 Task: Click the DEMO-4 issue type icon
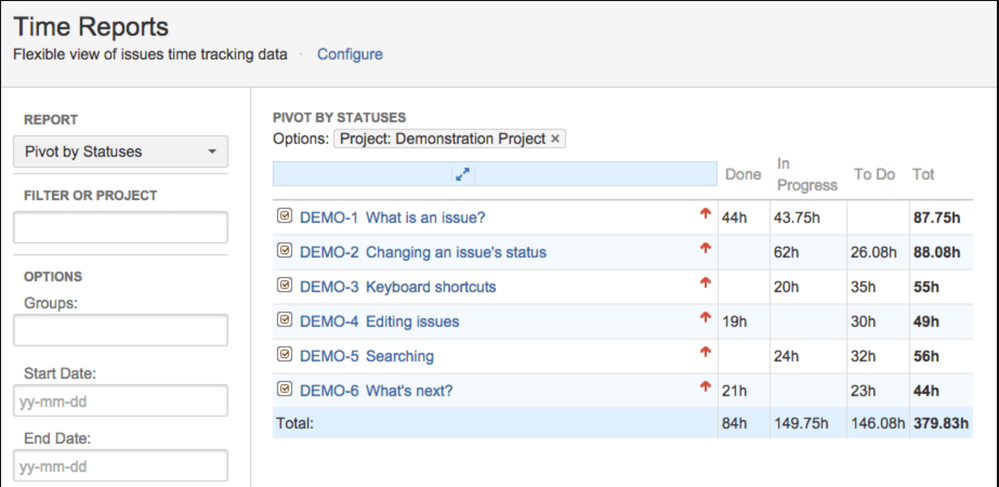pos(285,321)
